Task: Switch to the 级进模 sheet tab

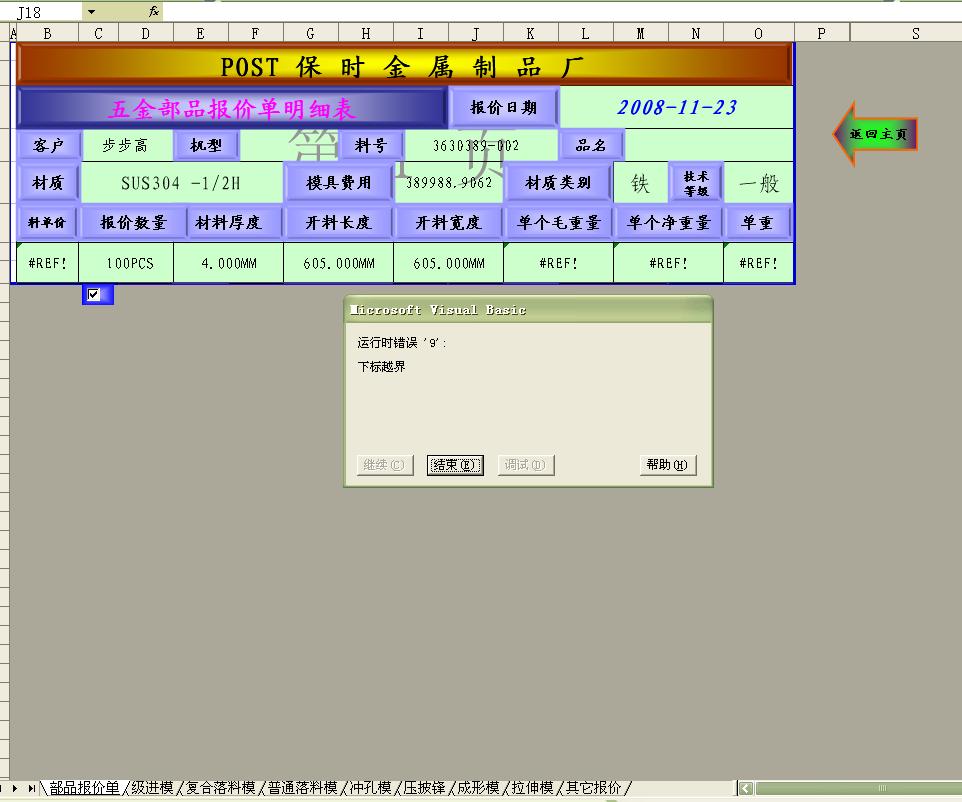Action: point(152,788)
